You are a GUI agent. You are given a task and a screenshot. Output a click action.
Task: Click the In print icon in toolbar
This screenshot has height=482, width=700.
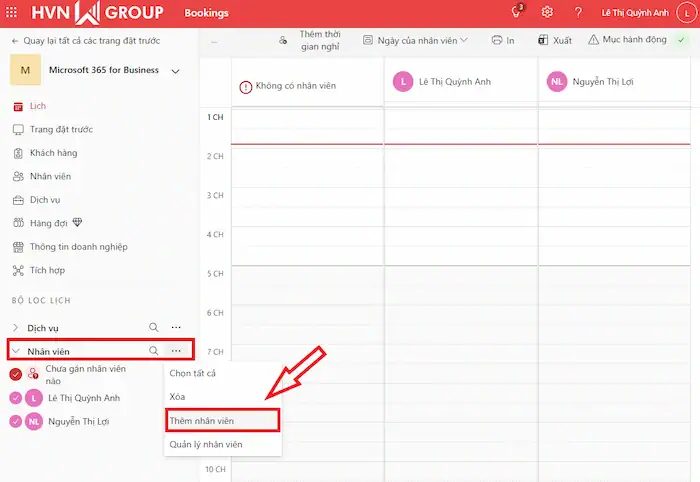pyautogui.click(x=503, y=40)
